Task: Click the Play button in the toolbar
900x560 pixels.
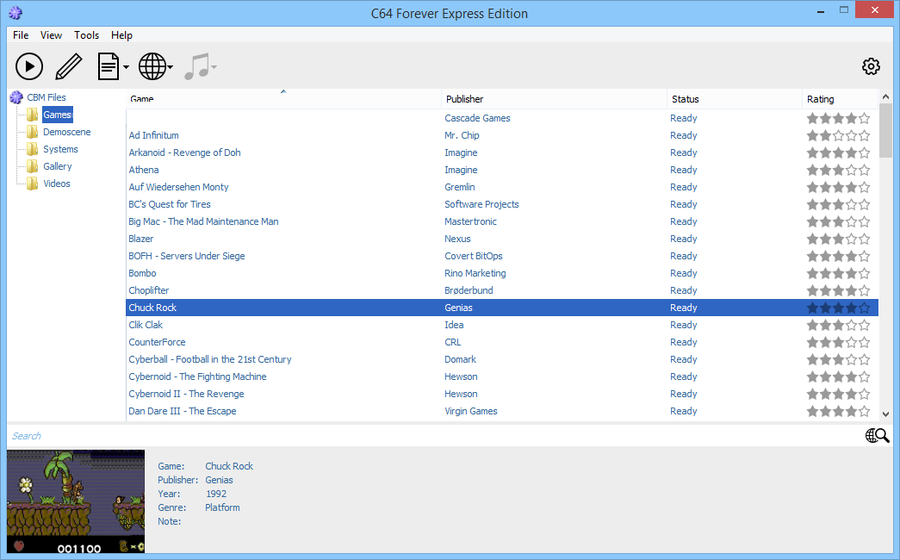Action: [x=29, y=67]
